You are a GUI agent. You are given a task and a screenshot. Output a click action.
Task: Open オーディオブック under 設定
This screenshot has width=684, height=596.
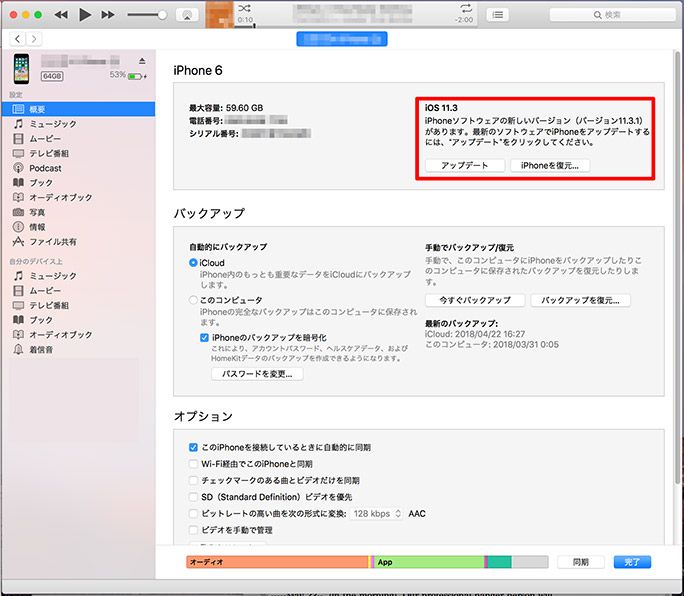pos(79,198)
